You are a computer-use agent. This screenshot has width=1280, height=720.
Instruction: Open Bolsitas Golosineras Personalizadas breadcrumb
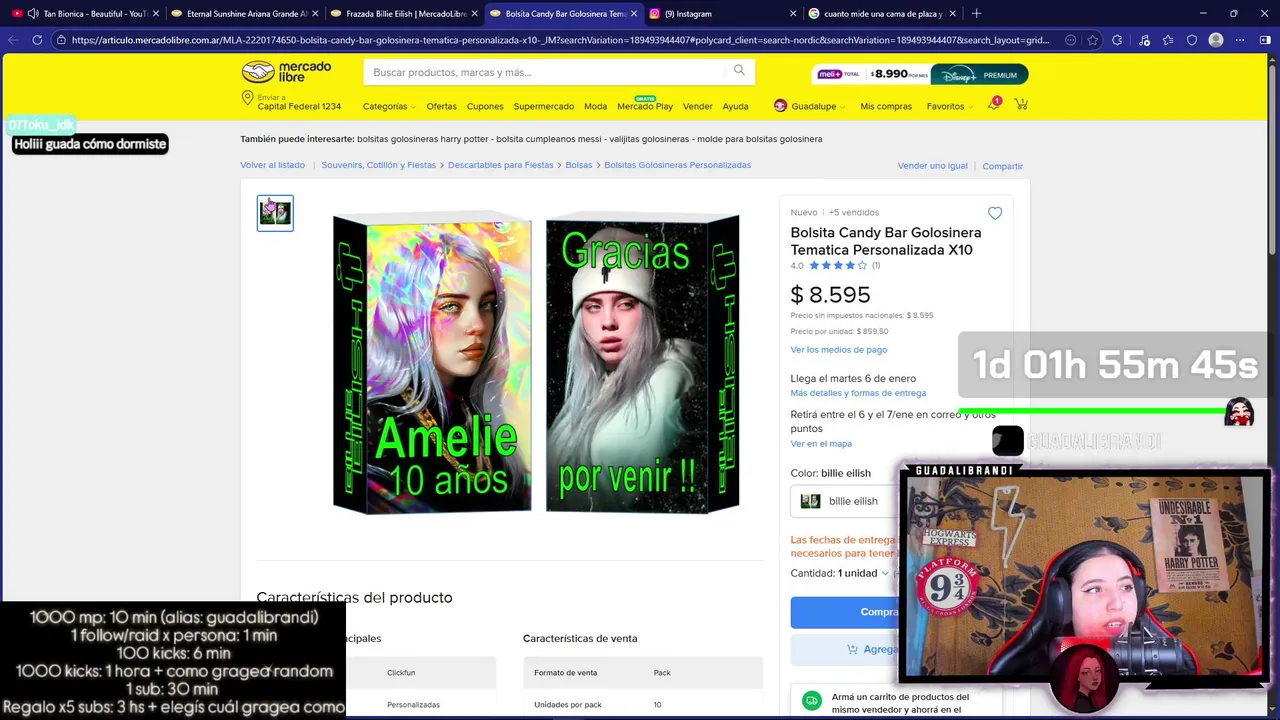(x=677, y=165)
